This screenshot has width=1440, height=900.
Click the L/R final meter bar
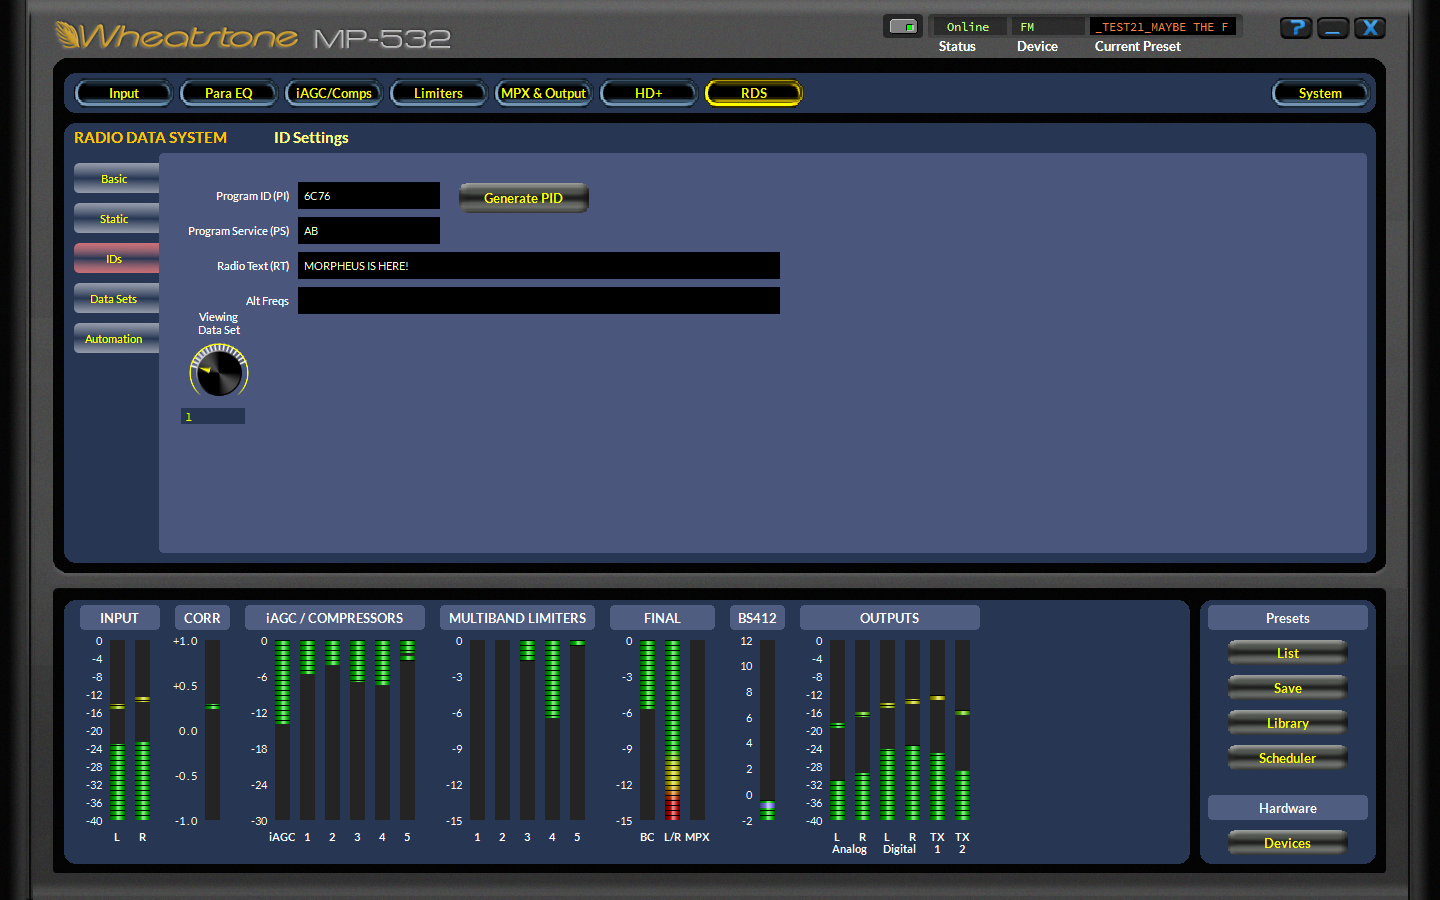(x=672, y=730)
